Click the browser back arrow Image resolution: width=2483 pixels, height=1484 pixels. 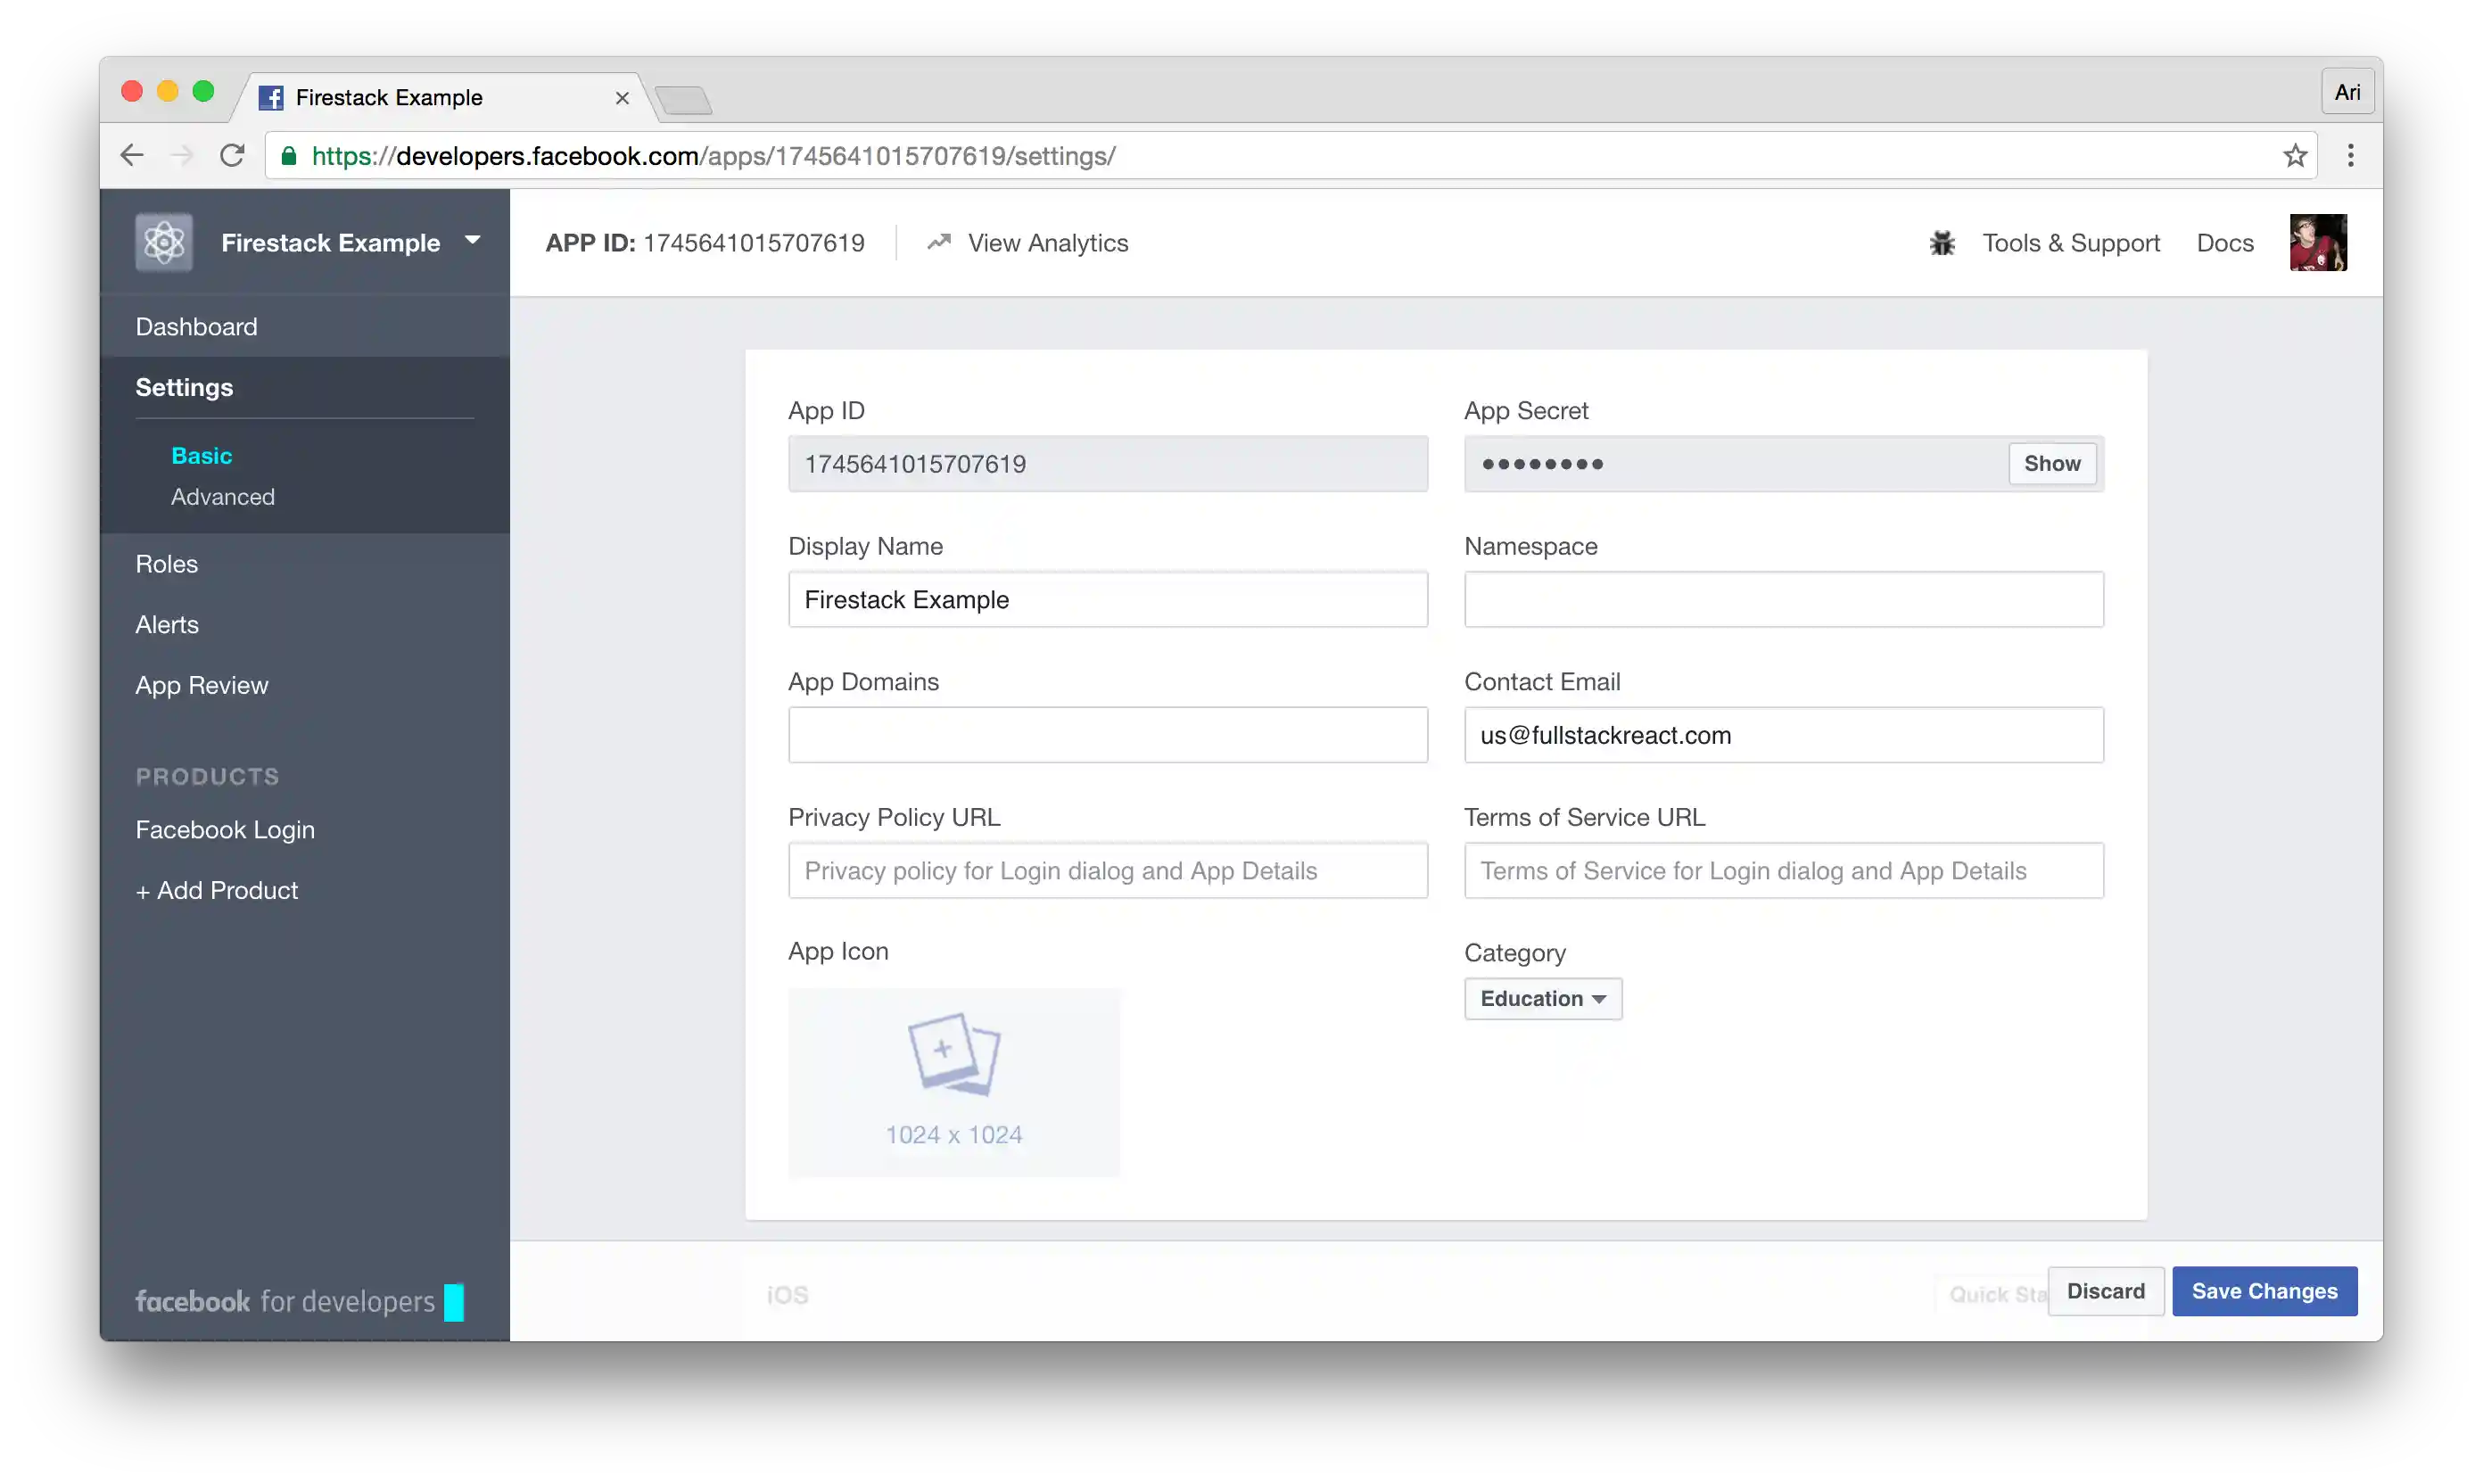[x=132, y=156]
